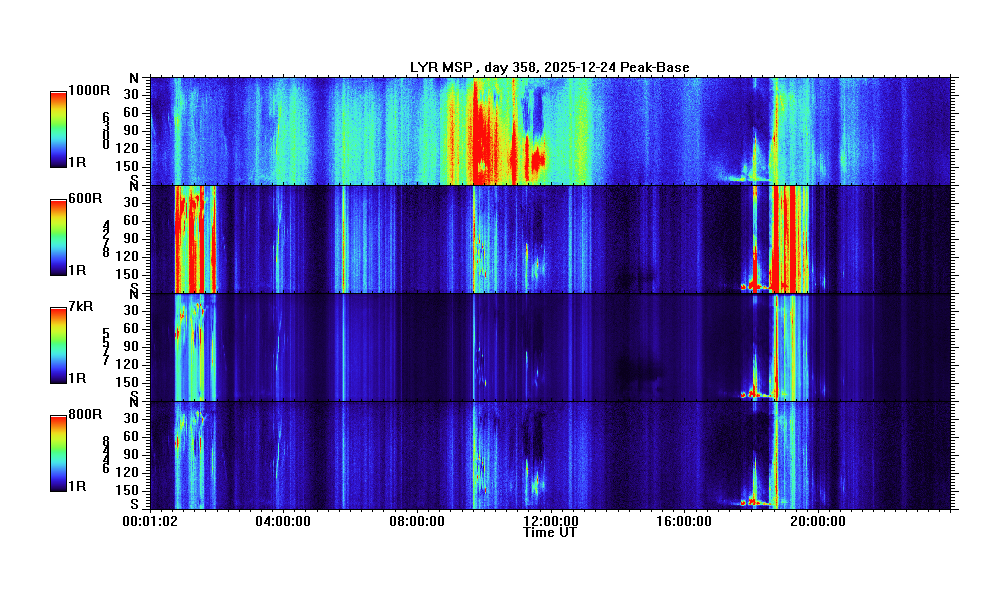Screen dimensions: 1000x600
Task: Click the 600R color scale label
Action: pyautogui.click(x=87, y=199)
